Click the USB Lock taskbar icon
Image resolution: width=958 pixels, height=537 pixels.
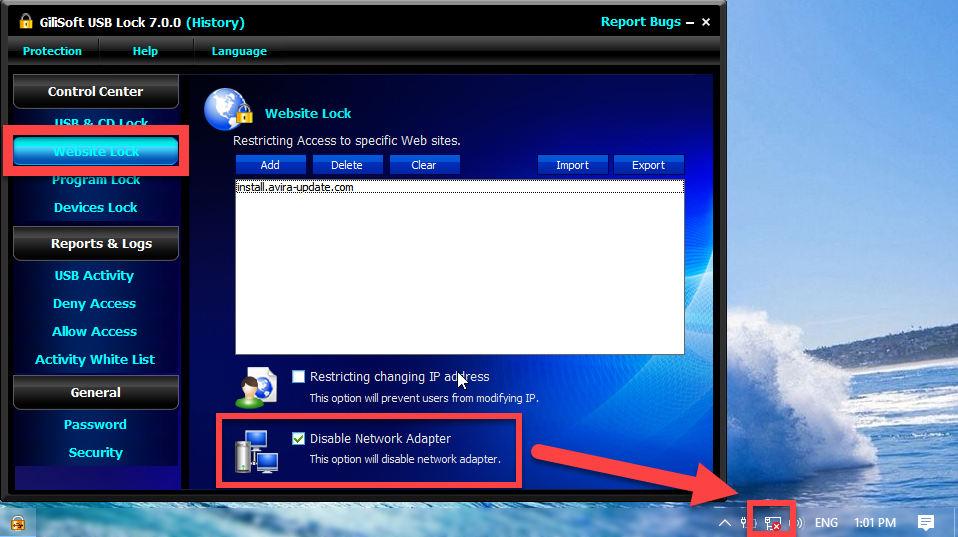point(18,523)
